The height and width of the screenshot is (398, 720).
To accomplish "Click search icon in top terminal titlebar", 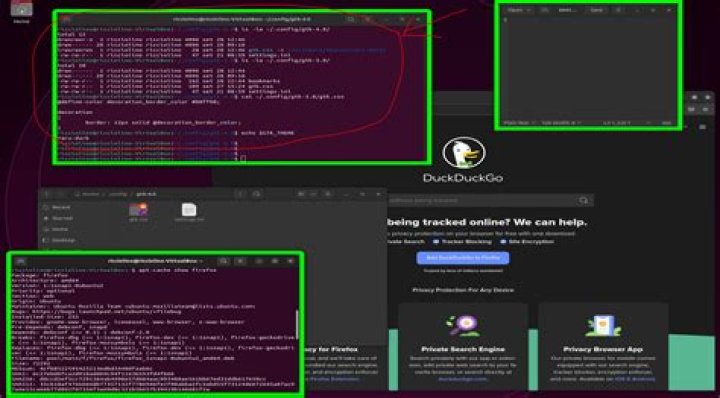I will tap(351, 19).
